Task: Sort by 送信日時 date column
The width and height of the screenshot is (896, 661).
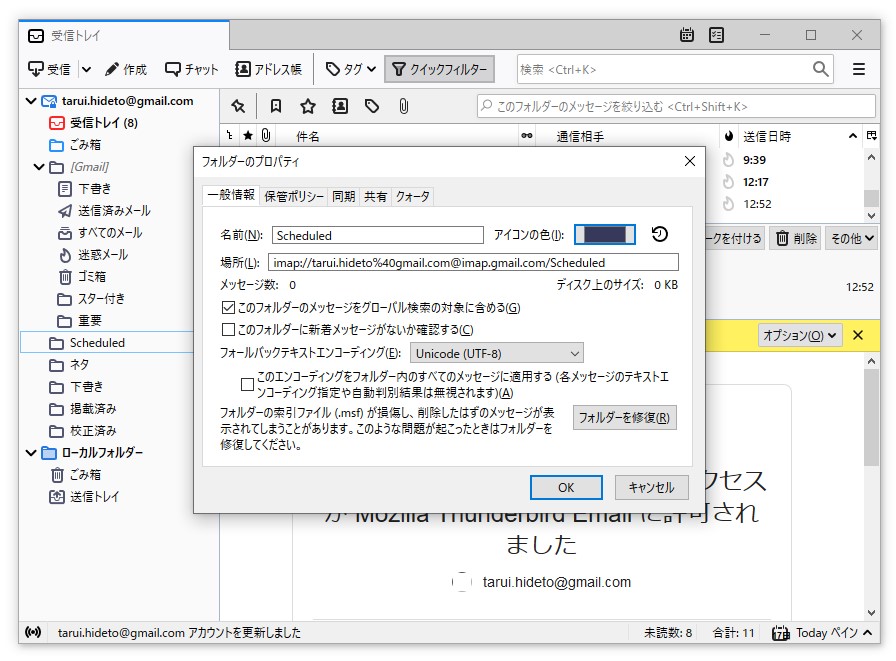Action: click(x=767, y=136)
